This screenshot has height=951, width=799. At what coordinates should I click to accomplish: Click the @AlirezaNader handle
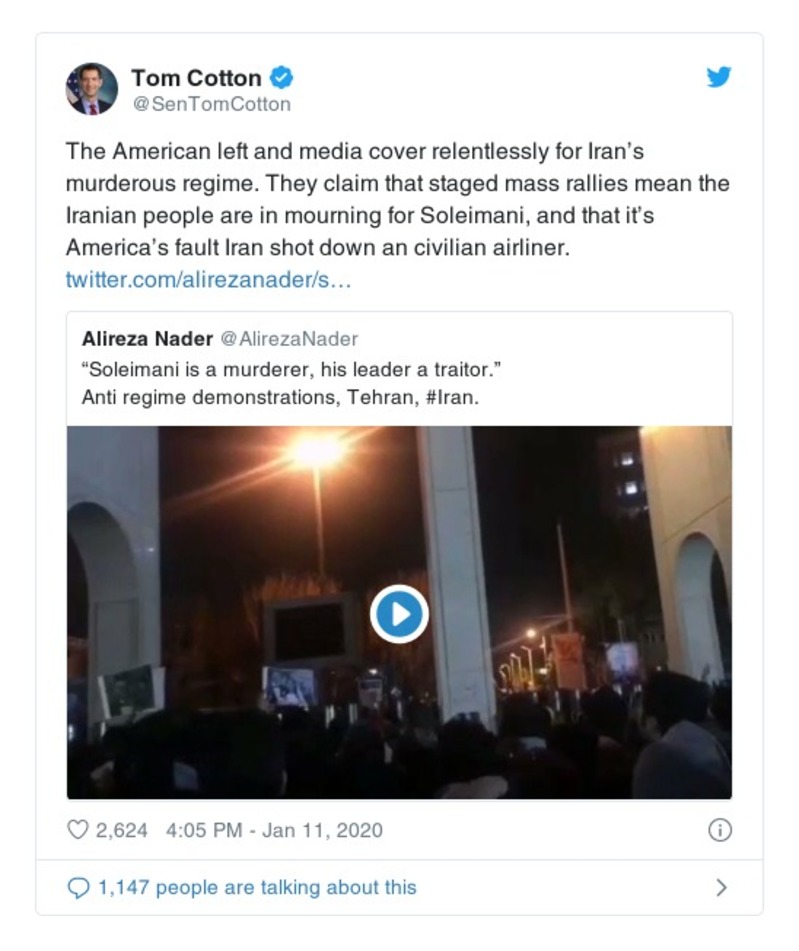coord(289,339)
